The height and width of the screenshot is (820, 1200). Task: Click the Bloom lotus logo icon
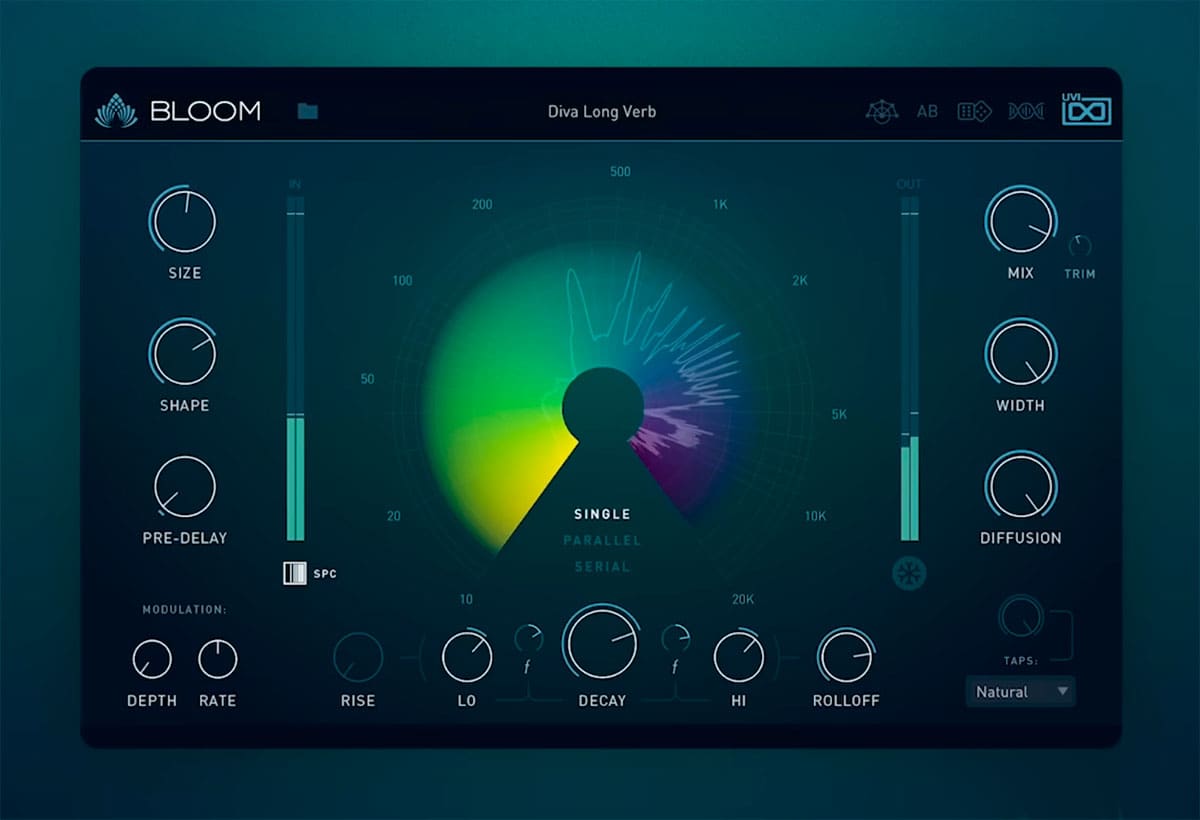[116, 110]
